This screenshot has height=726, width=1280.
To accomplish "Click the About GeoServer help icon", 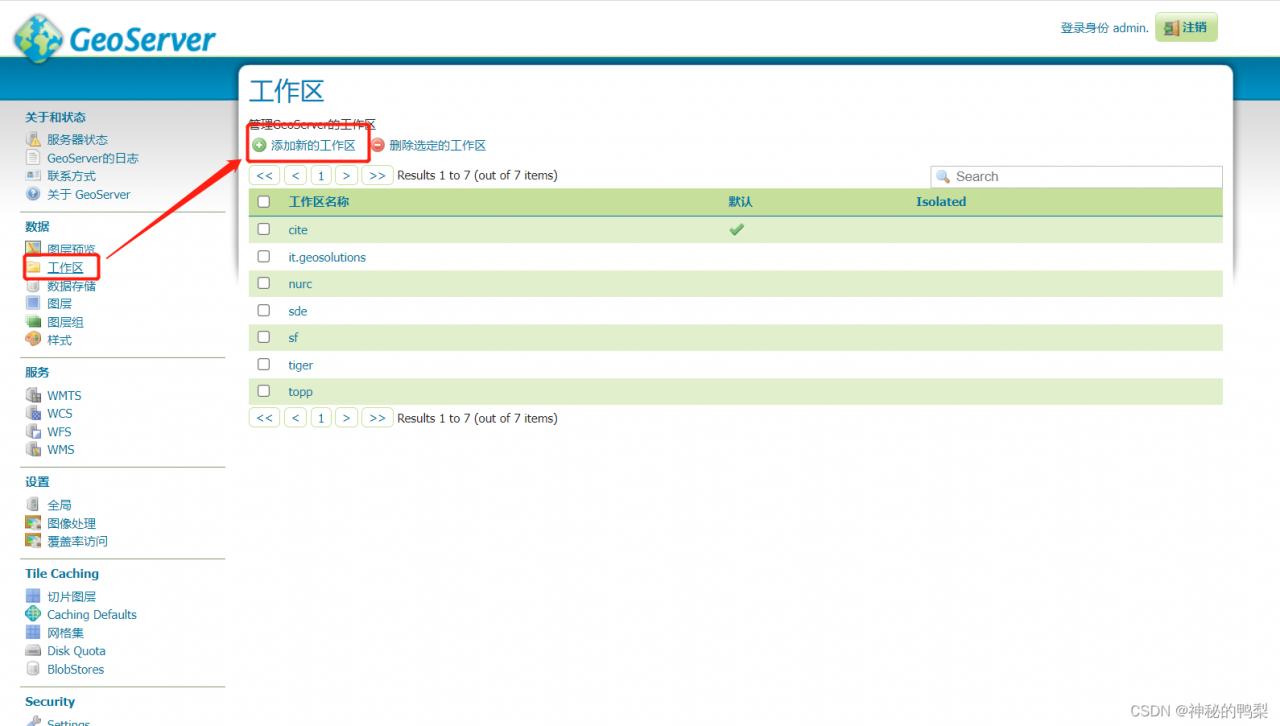I will tap(33, 194).
